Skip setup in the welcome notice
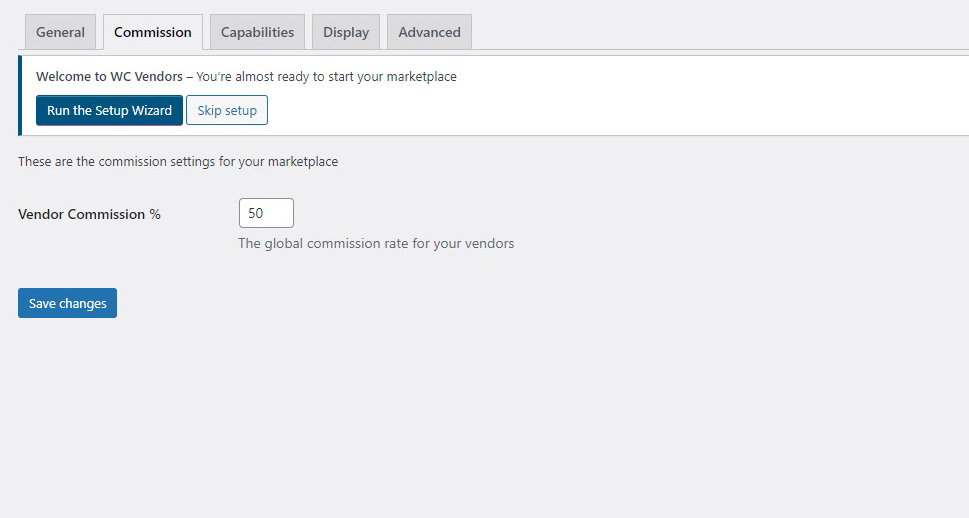Viewport: 969px width, 518px height. click(227, 110)
